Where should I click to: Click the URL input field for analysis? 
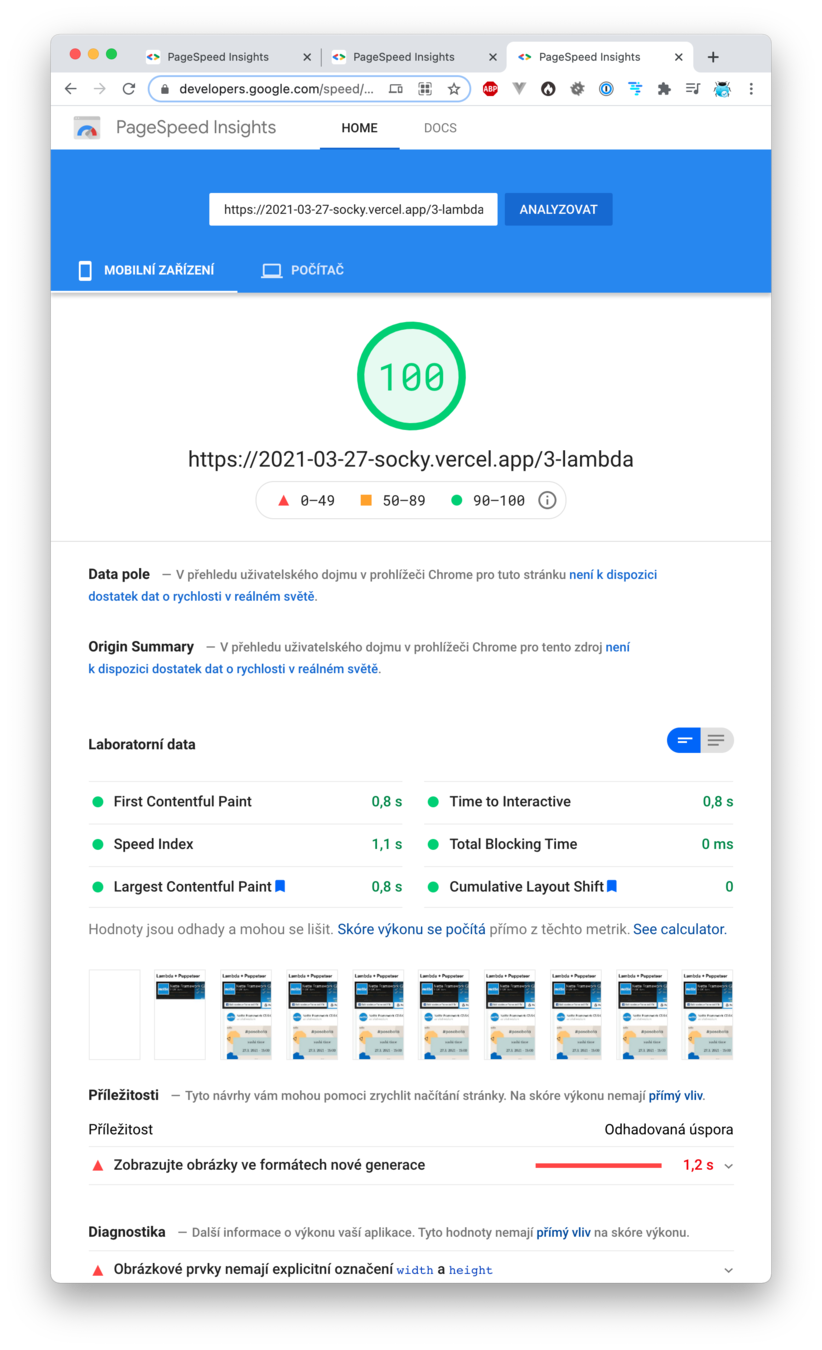point(353,209)
